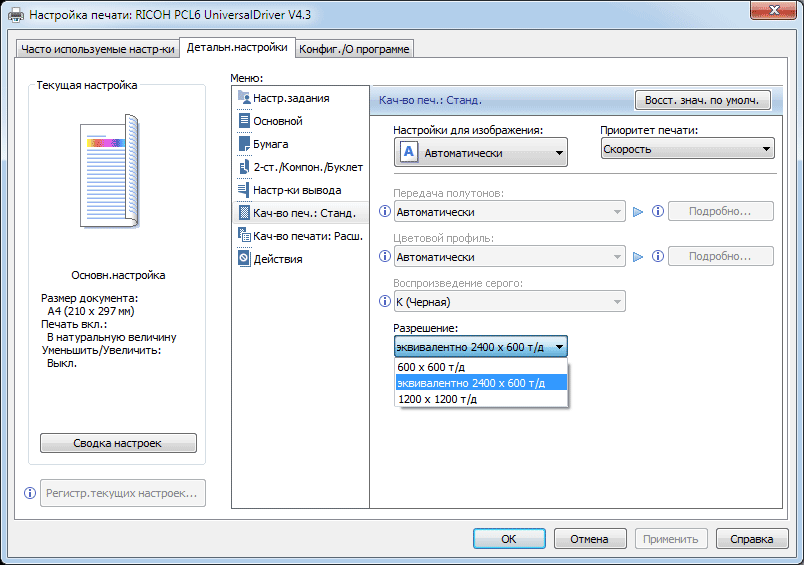Open the Настройки для изображения dropdown
804x565 pixels.
pos(481,153)
